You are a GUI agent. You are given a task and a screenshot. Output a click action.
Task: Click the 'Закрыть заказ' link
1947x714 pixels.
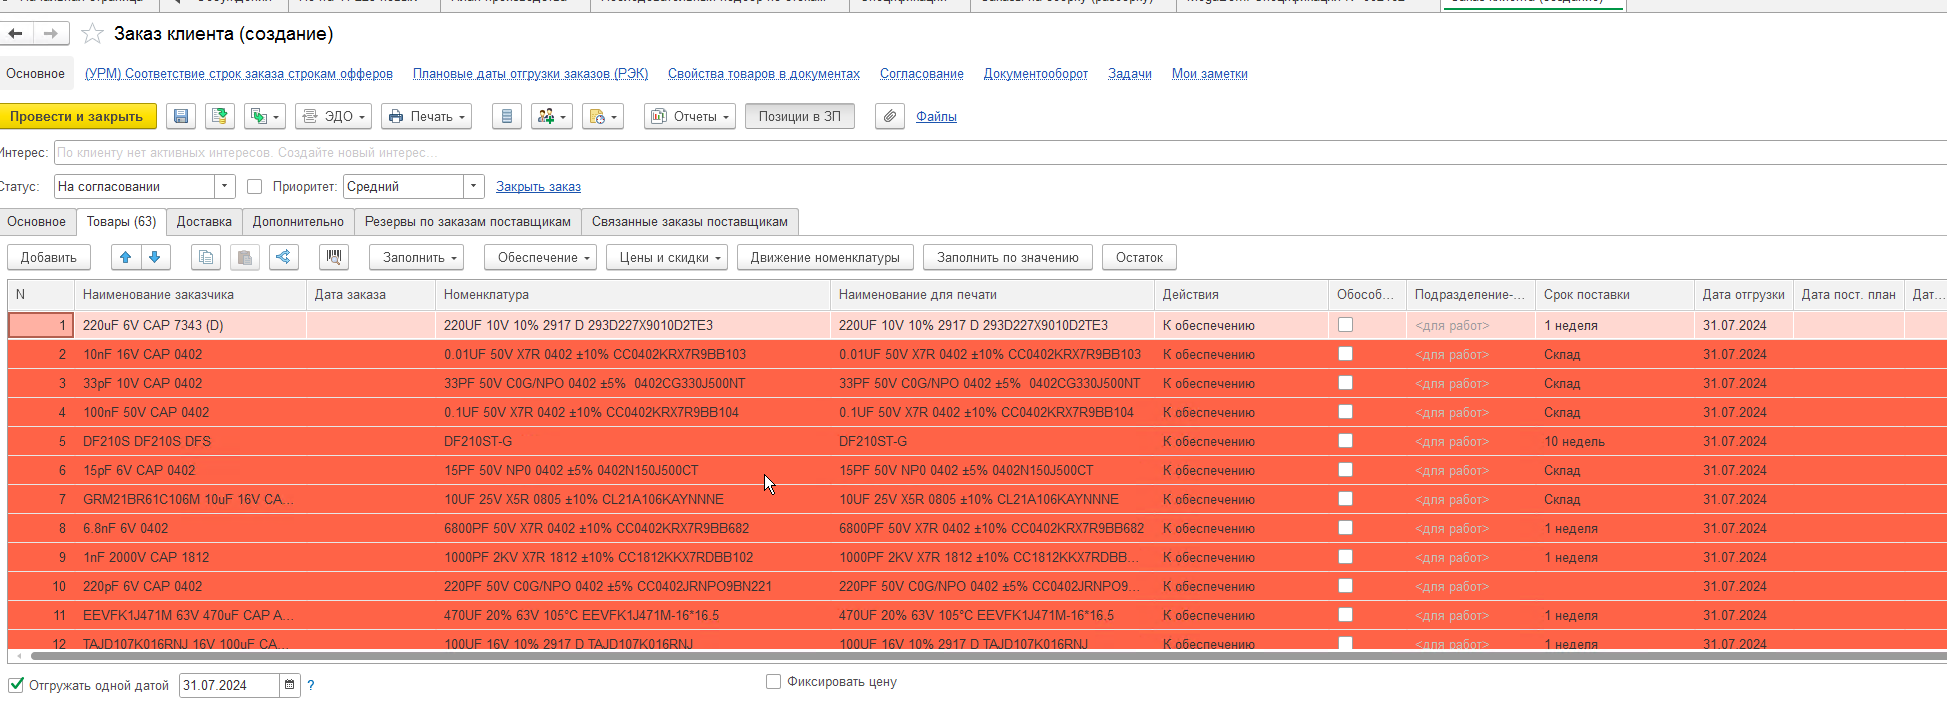tap(538, 187)
